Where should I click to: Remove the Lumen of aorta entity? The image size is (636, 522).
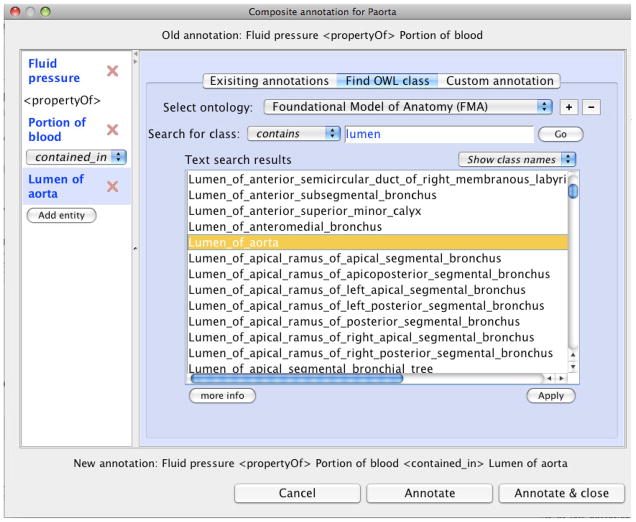(113, 187)
